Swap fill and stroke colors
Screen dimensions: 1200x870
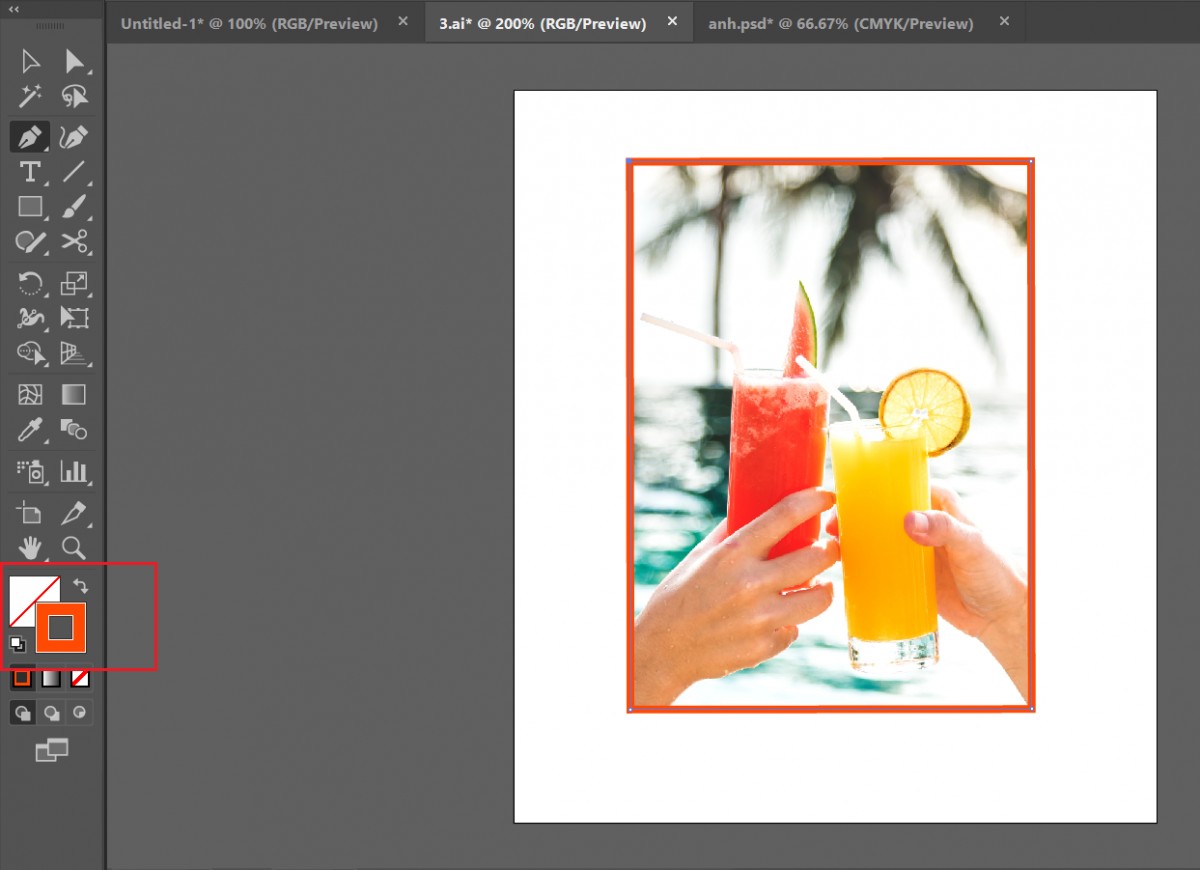[80, 587]
